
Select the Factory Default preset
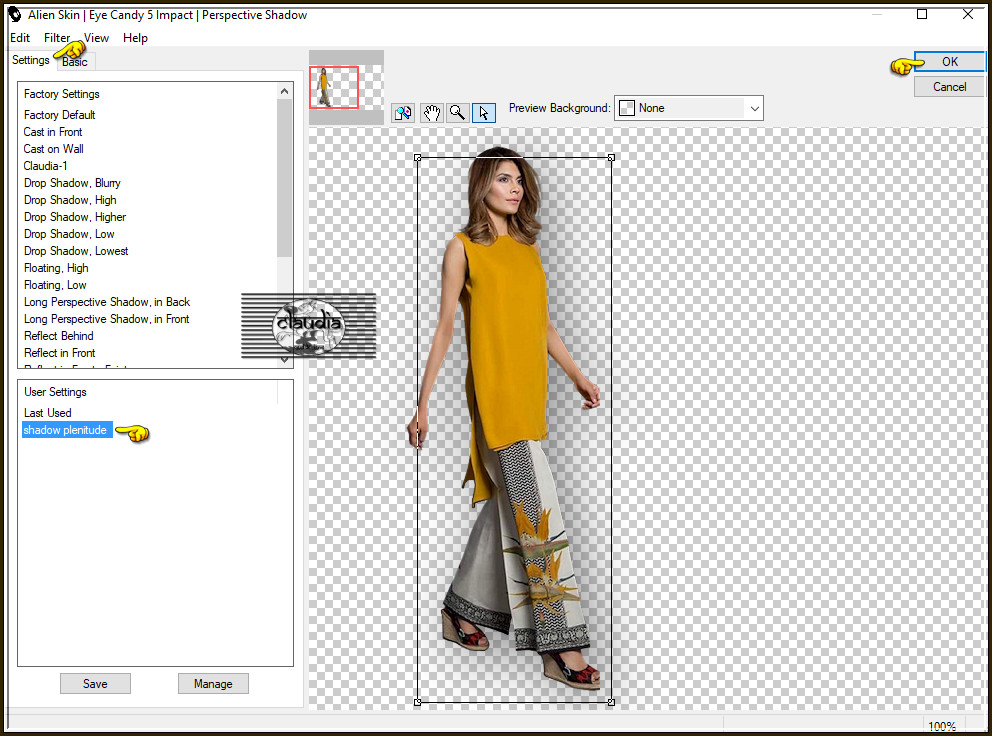click(59, 115)
